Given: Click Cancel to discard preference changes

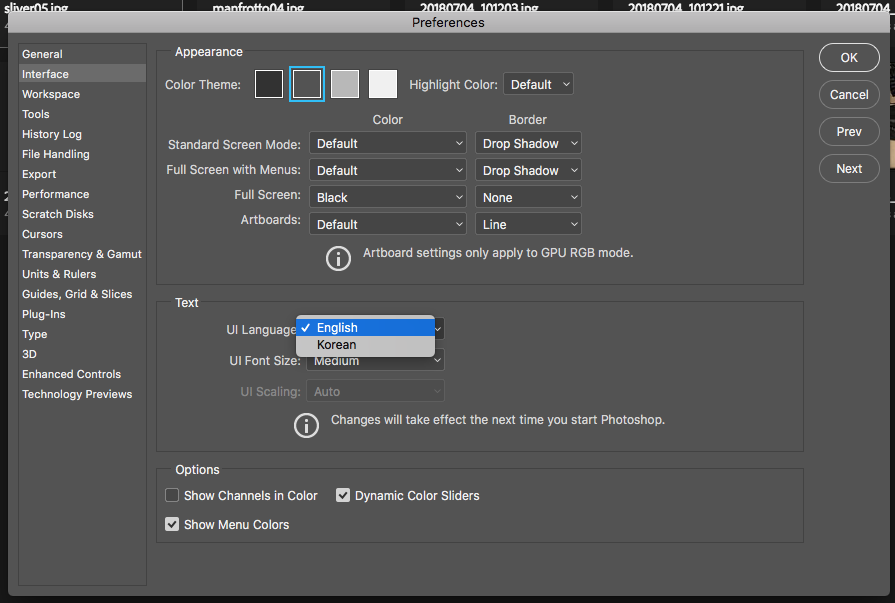Looking at the screenshot, I should 849,95.
